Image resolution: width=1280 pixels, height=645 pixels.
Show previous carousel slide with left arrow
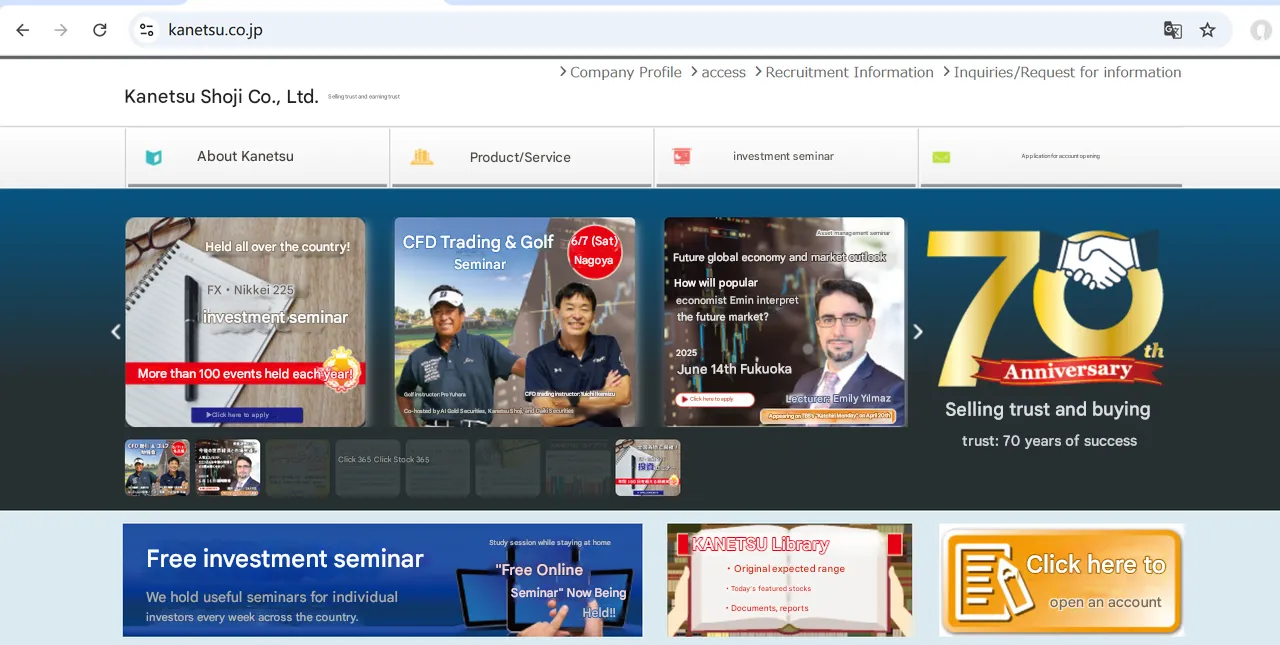115,332
